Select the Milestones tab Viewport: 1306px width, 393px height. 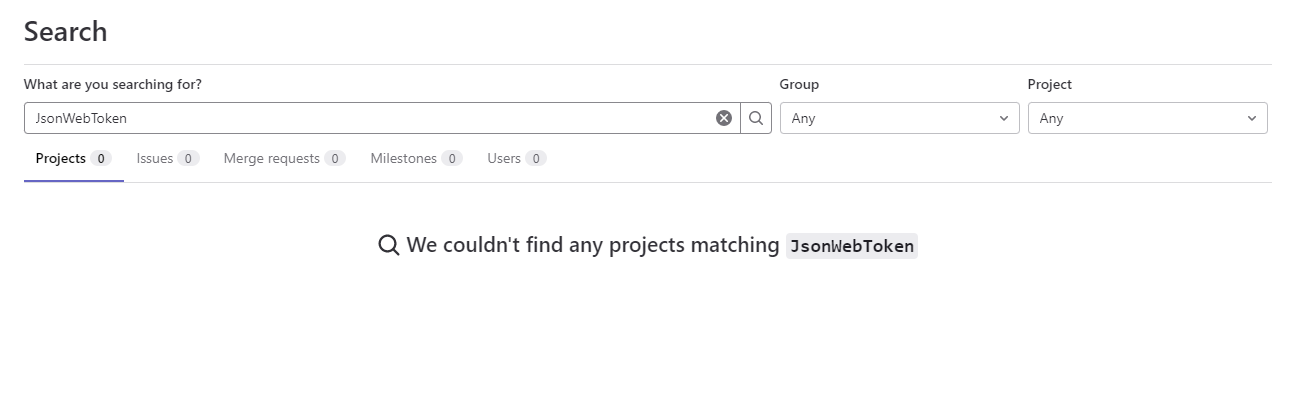coord(416,159)
